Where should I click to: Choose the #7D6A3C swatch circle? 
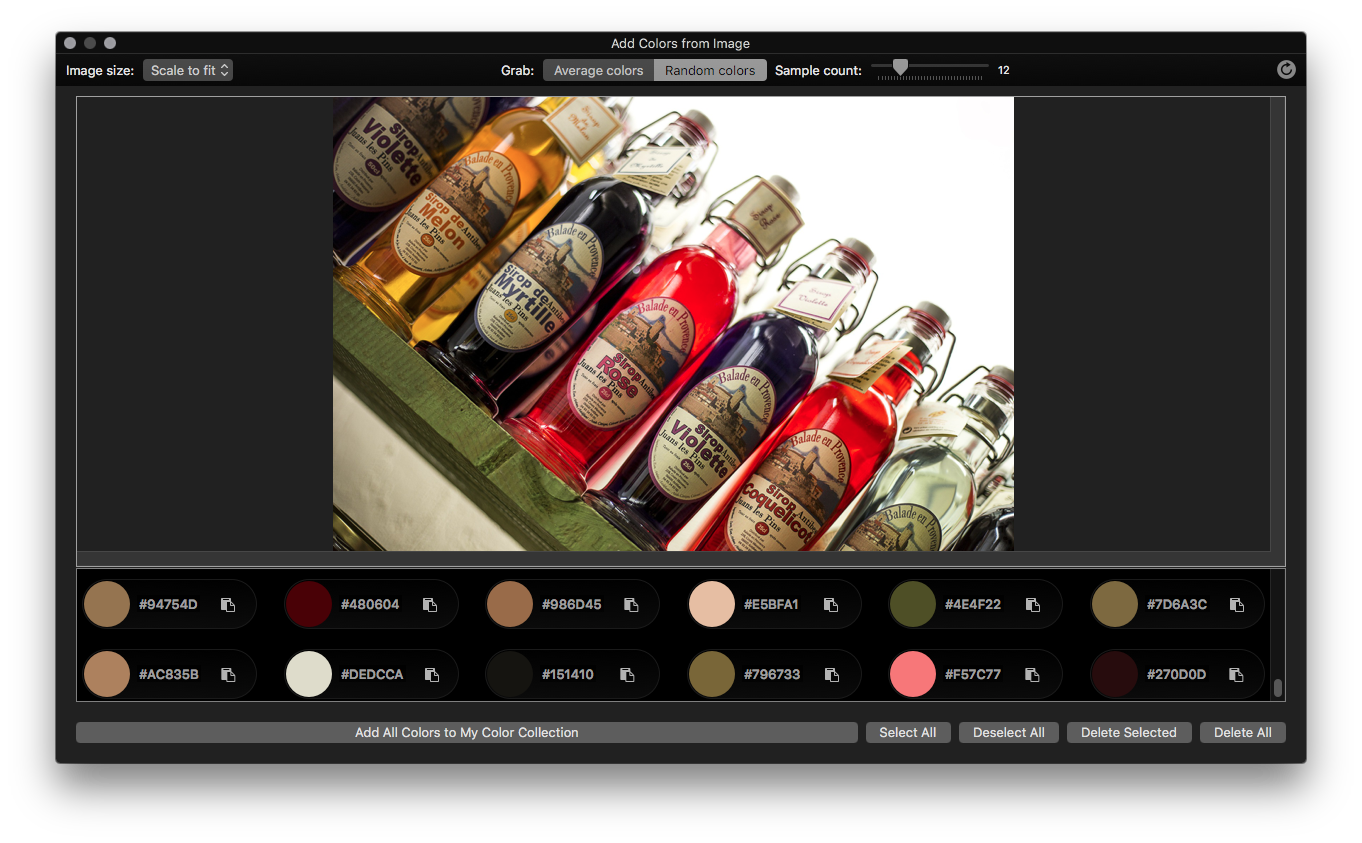pos(1115,604)
